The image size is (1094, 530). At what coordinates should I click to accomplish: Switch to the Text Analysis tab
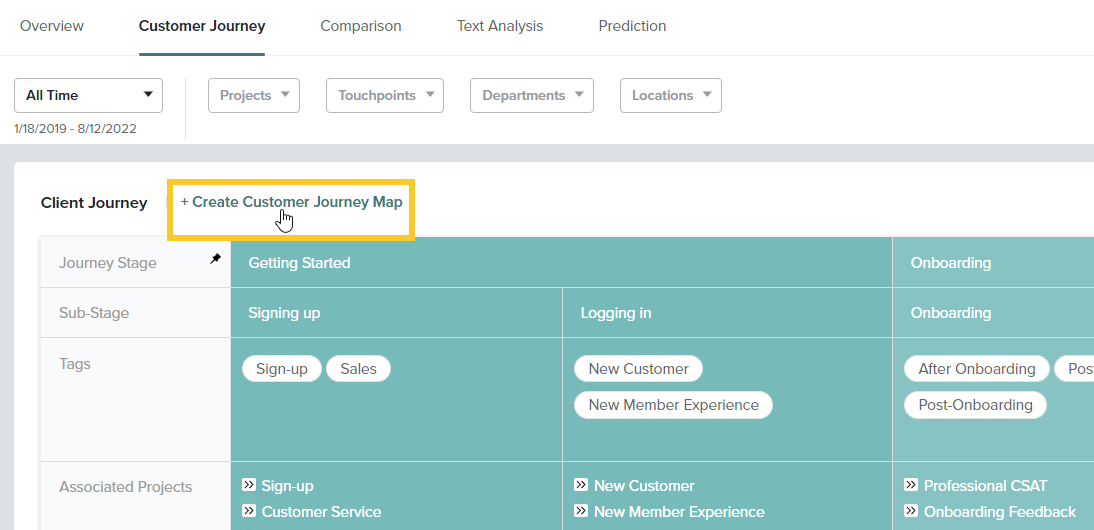(500, 26)
